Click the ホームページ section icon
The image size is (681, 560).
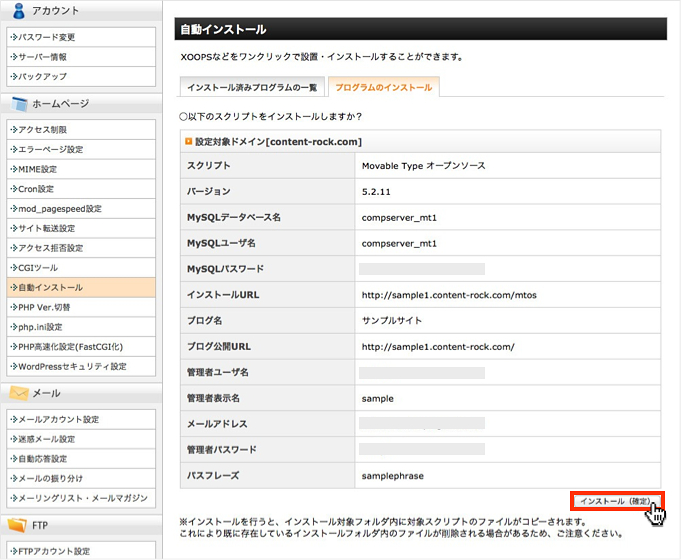coord(20,104)
